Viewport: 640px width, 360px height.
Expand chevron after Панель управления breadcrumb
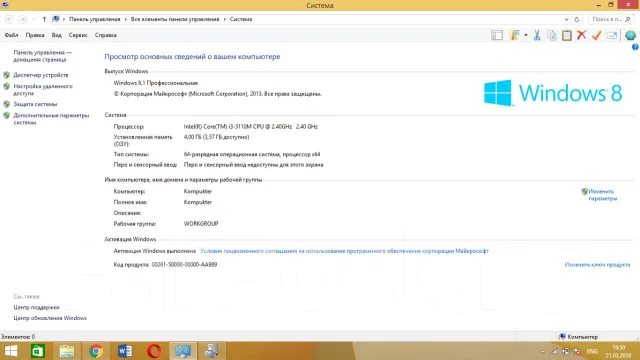pyautogui.click(x=125, y=19)
